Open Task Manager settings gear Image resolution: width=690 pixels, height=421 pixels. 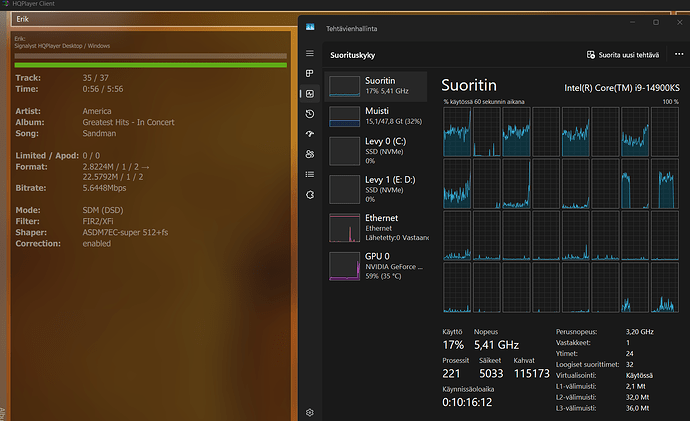click(310, 412)
